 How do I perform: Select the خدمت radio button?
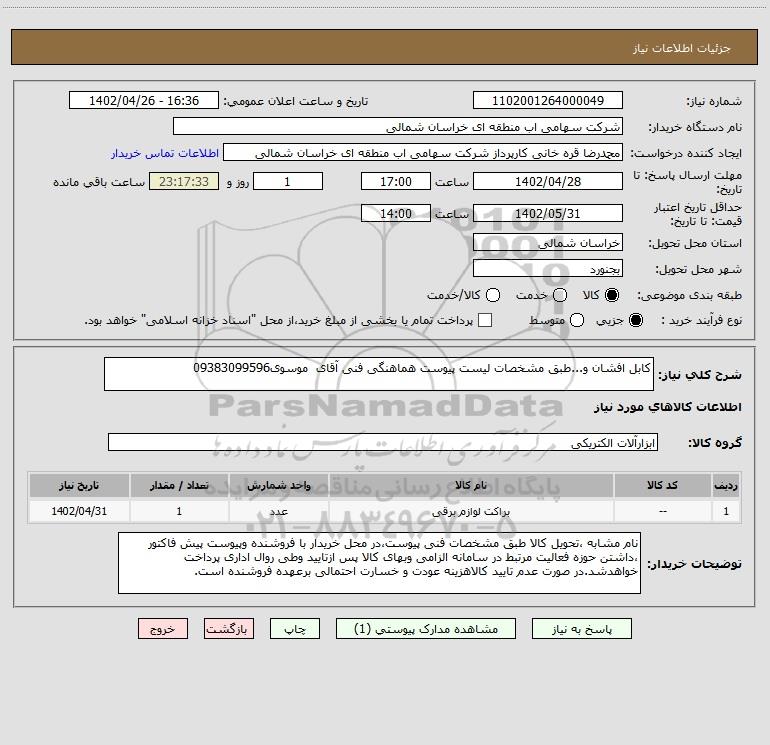coord(560,295)
